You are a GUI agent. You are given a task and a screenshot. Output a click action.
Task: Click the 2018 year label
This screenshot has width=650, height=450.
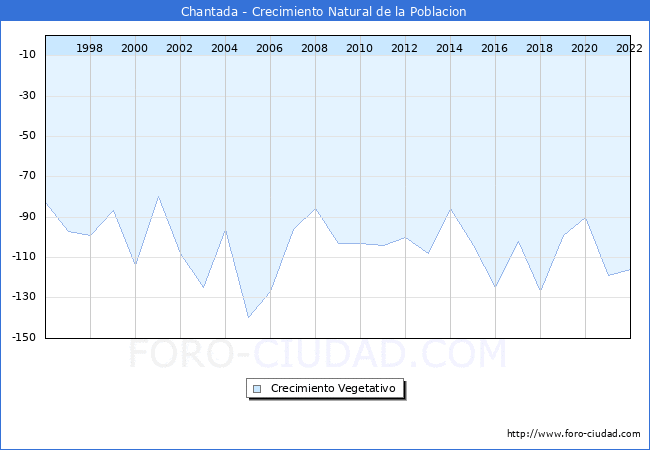coord(539,48)
